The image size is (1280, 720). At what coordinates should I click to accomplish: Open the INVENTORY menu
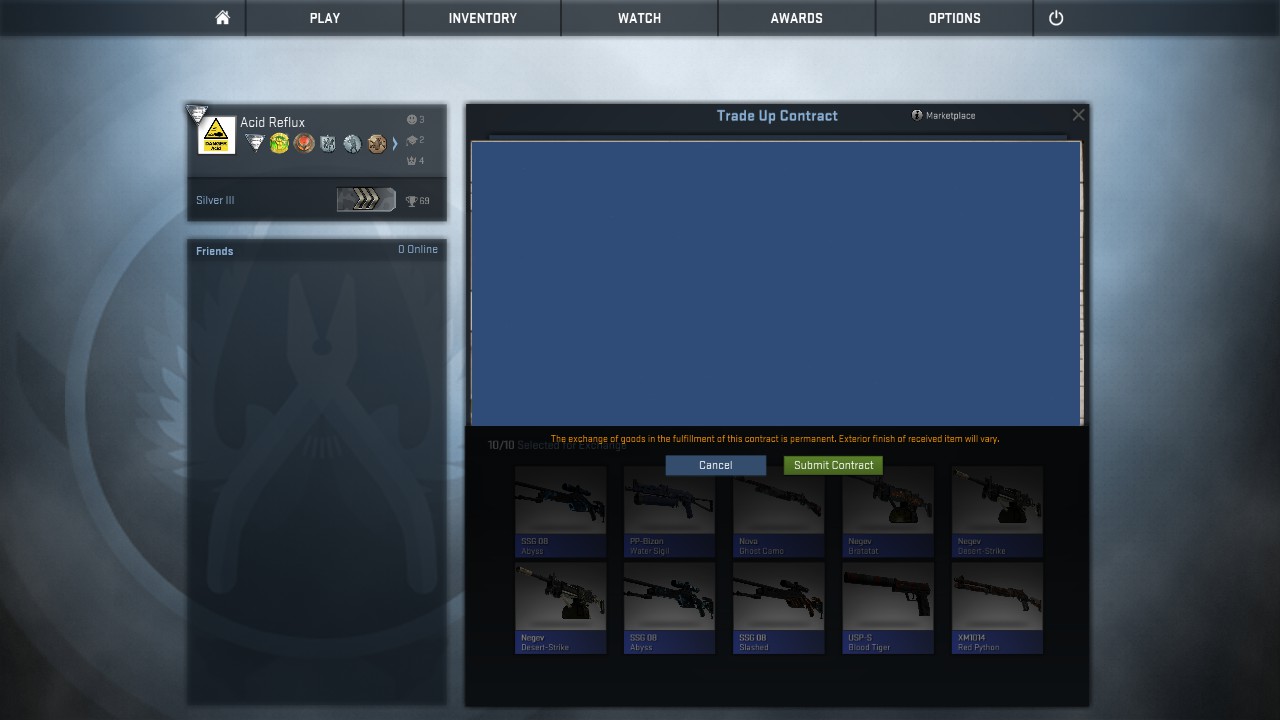click(483, 18)
